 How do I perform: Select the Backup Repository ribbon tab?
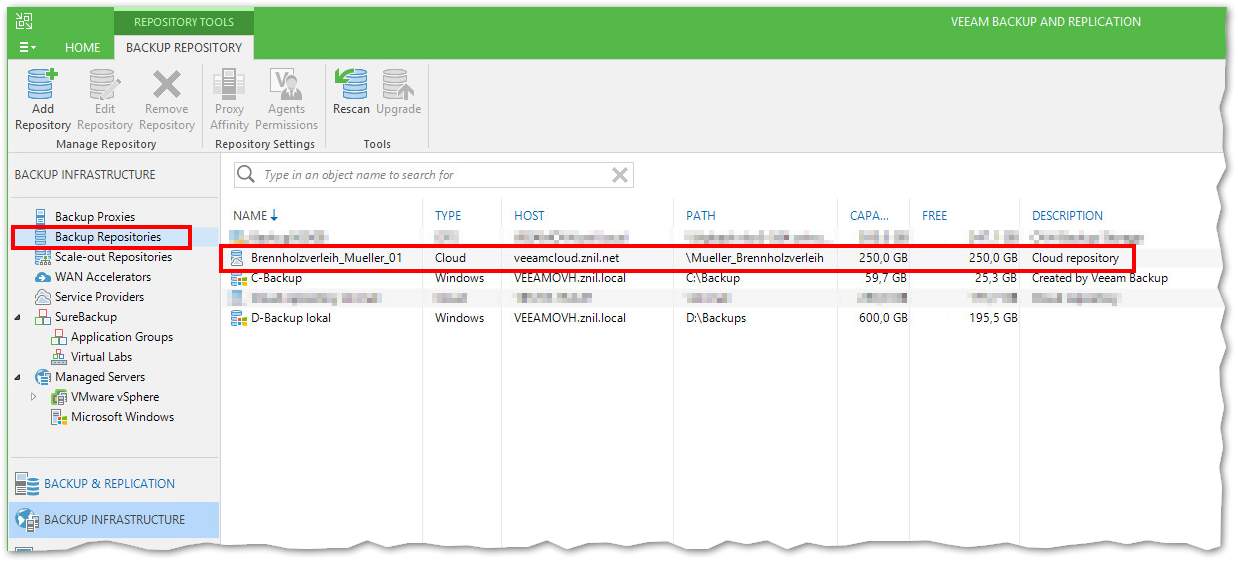point(184,47)
